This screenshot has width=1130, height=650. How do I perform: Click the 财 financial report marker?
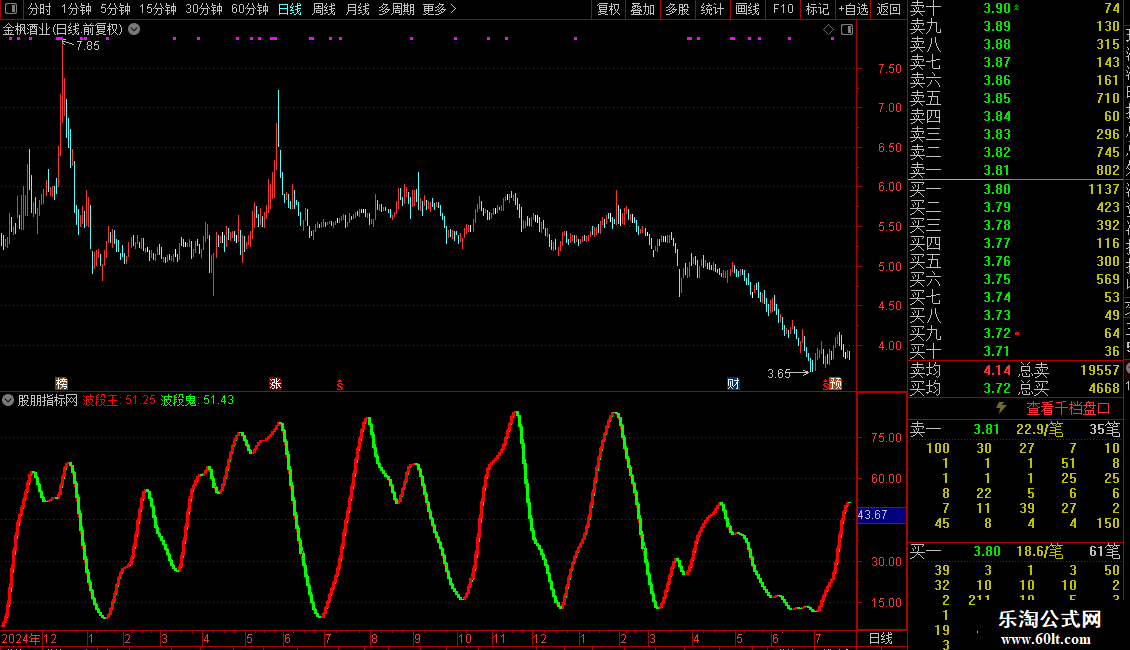point(733,384)
